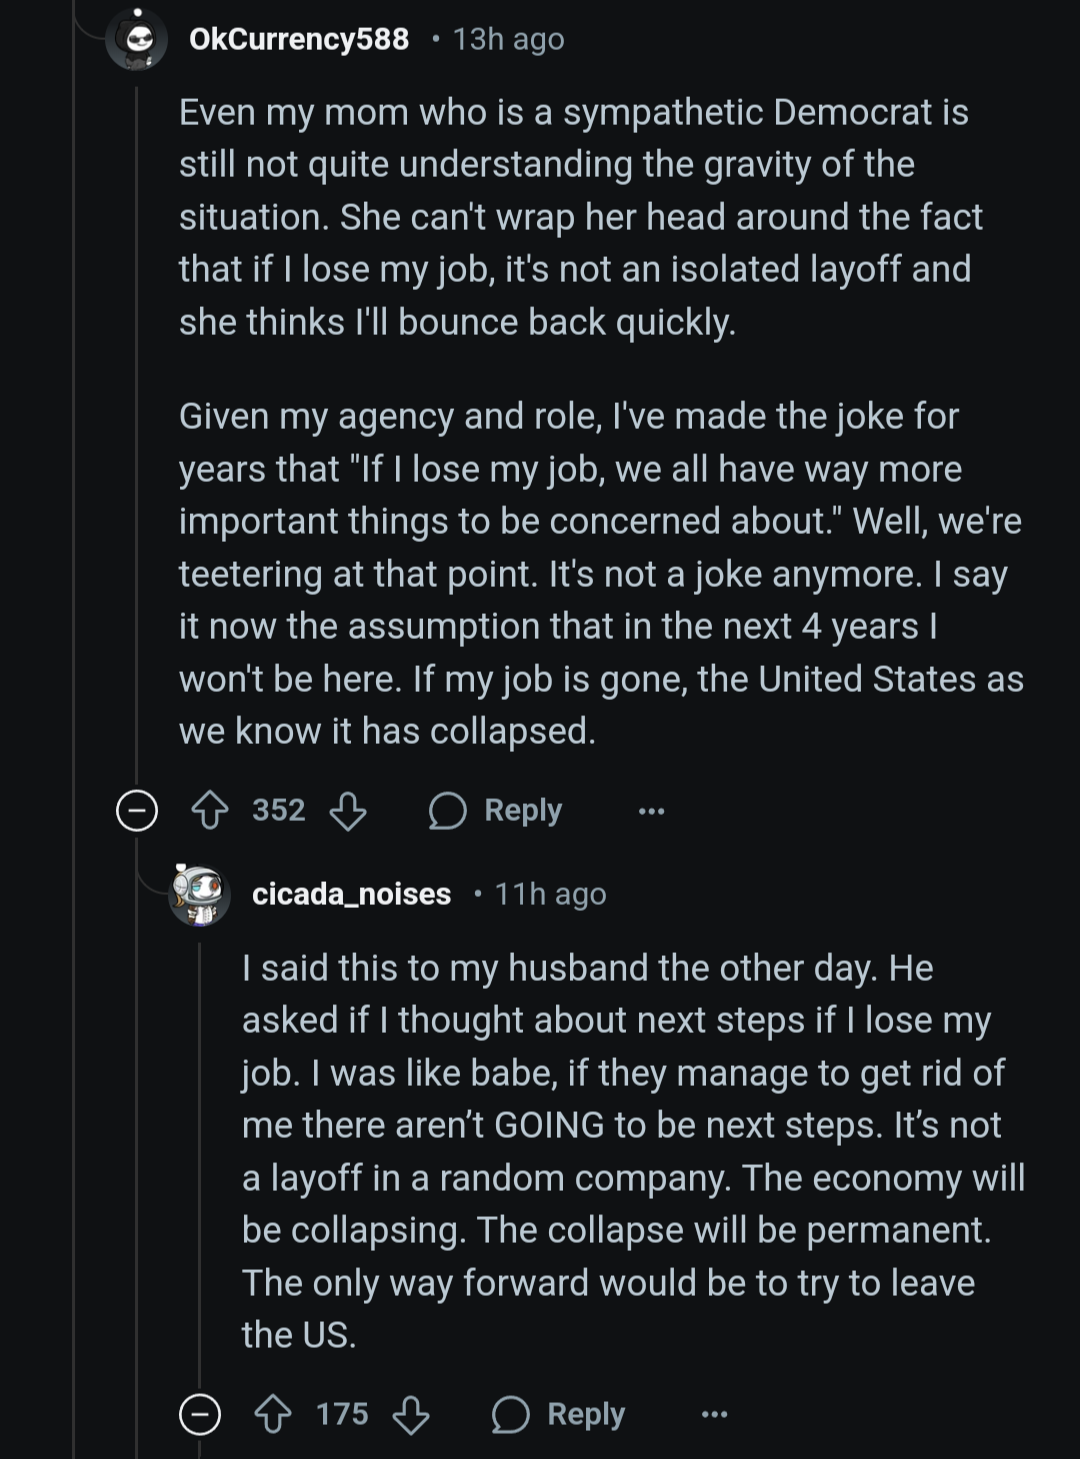Downvote cicada_noises' reply
1080x1459 pixels.
click(x=411, y=1414)
